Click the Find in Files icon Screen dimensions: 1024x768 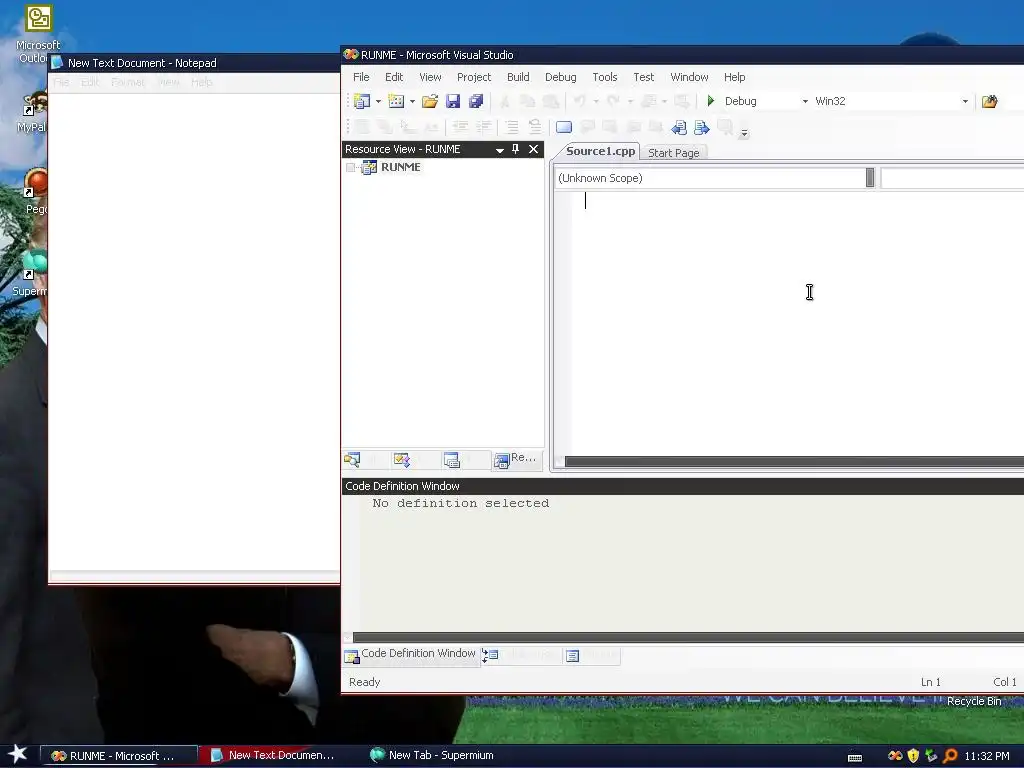point(989,101)
